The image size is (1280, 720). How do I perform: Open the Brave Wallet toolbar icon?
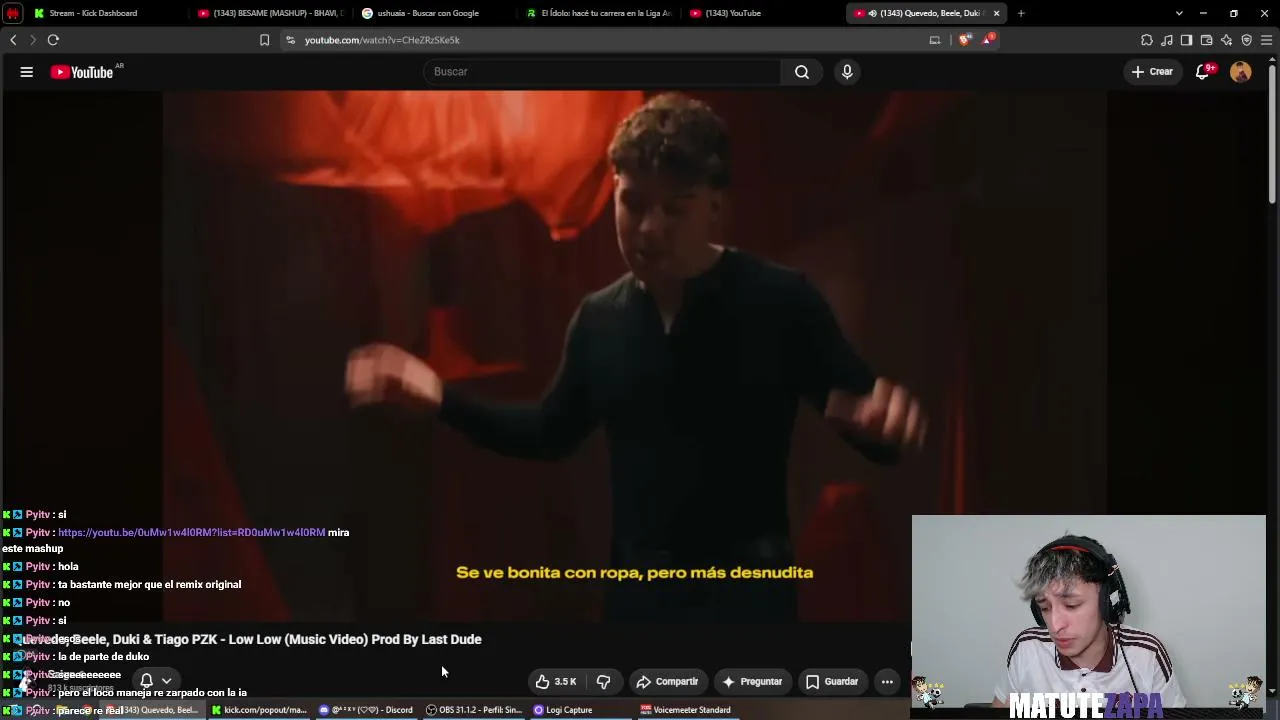[x=1207, y=40]
